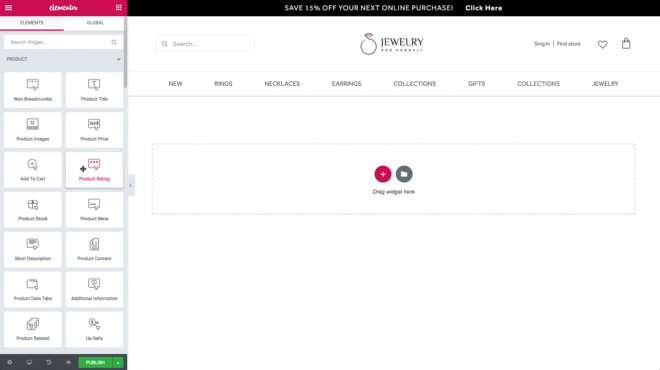Screen dimensions: 660x370
Task: Click the red add new section button
Action: point(383,174)
